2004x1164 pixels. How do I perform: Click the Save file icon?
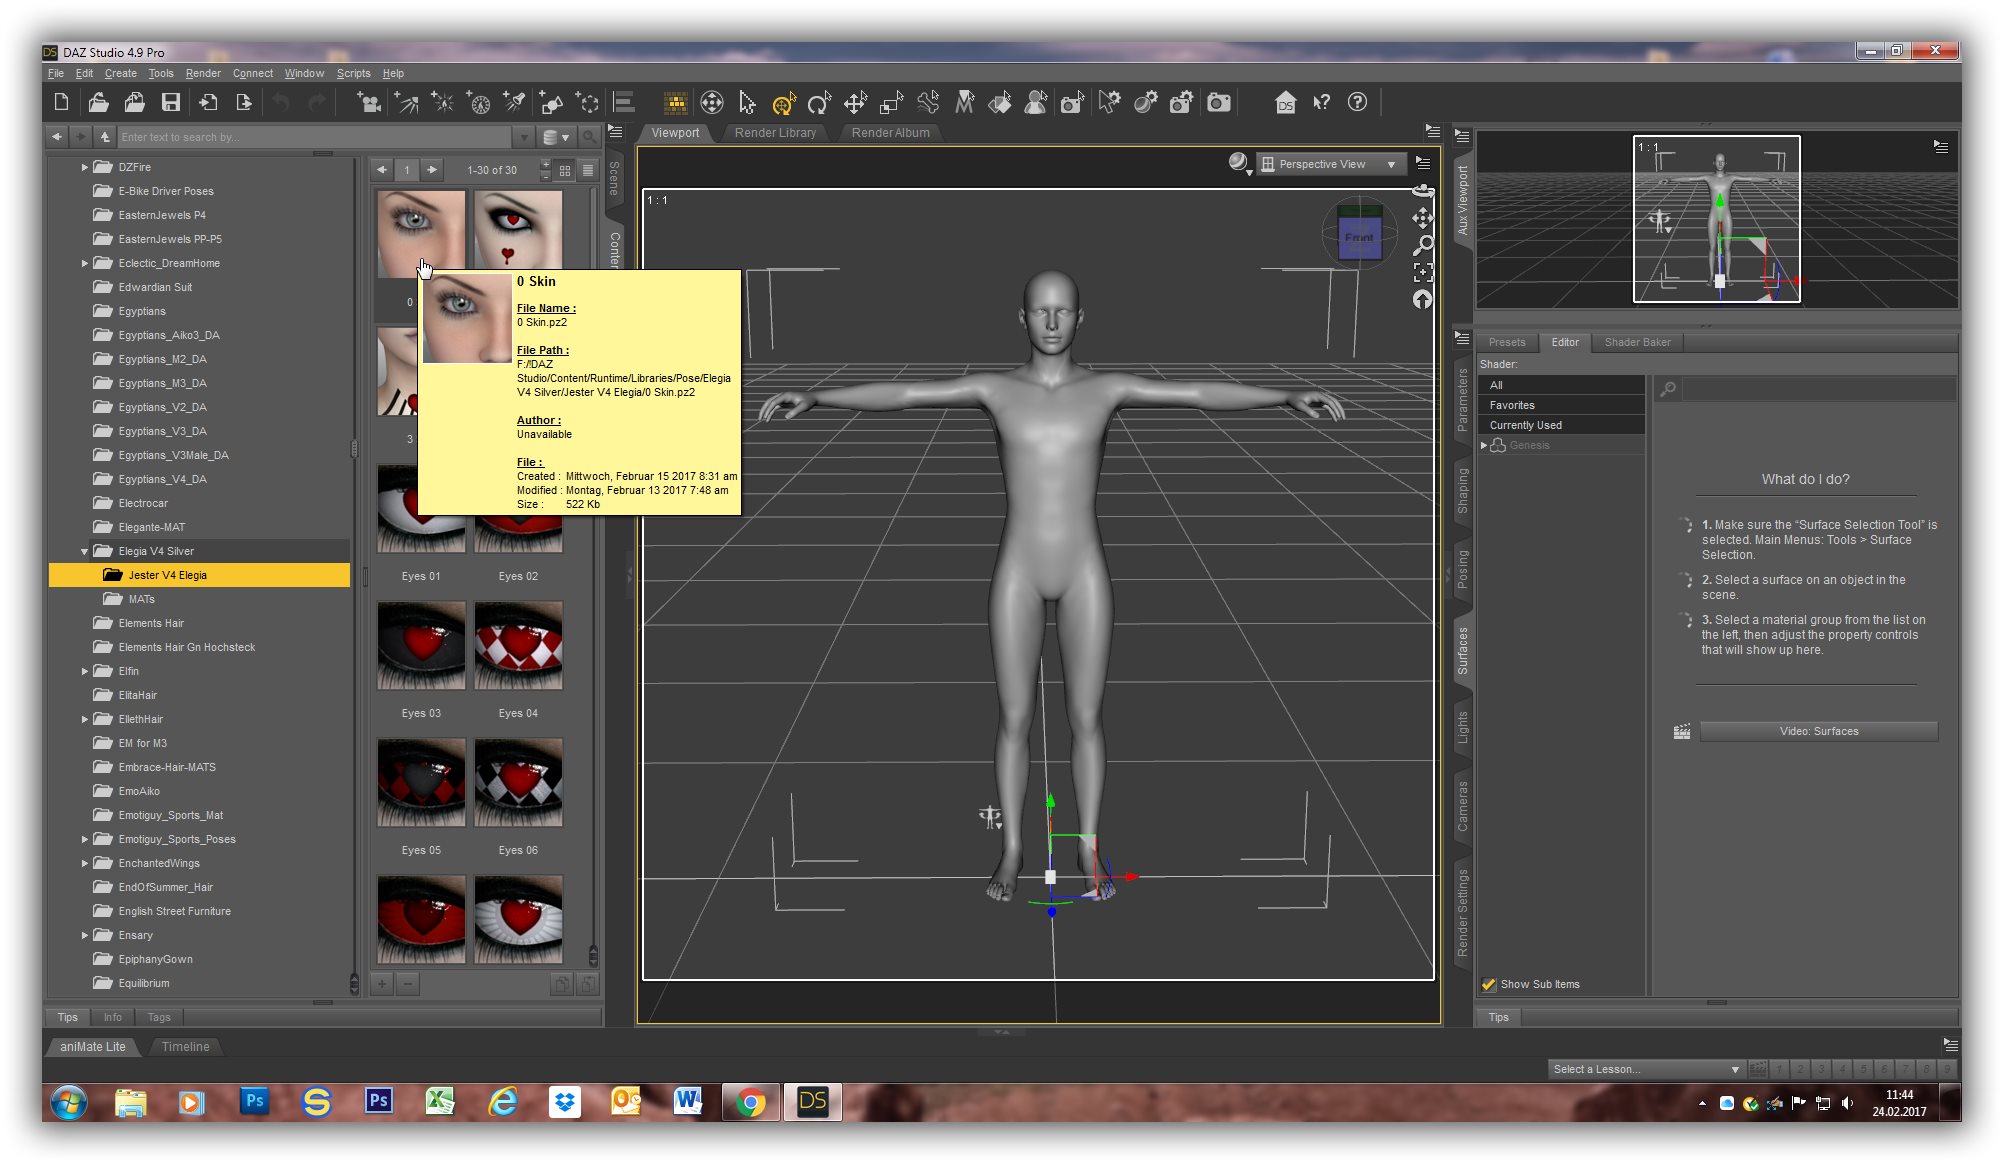[x=171, y=102]
